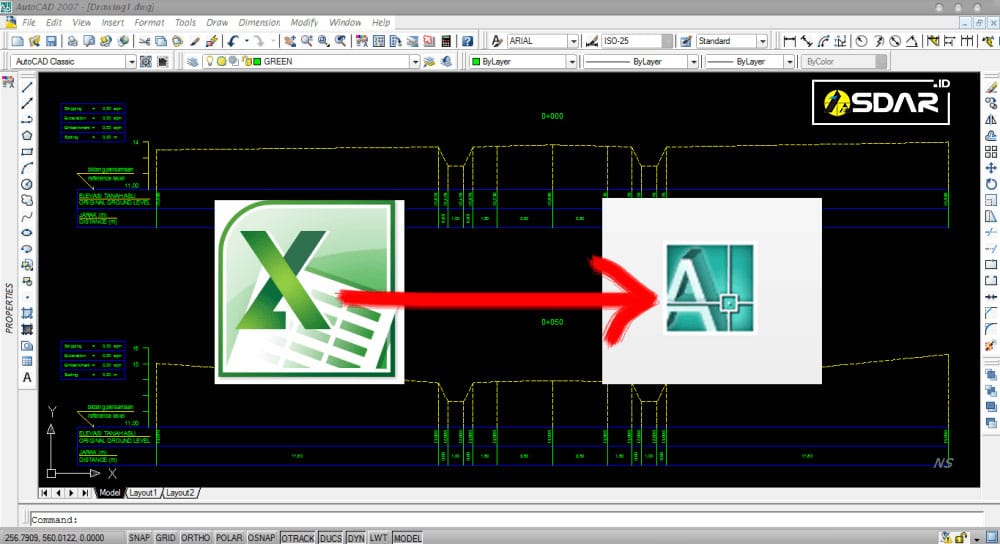Click the Save drawing icon

pyautogui.click(x=51, y=41)
